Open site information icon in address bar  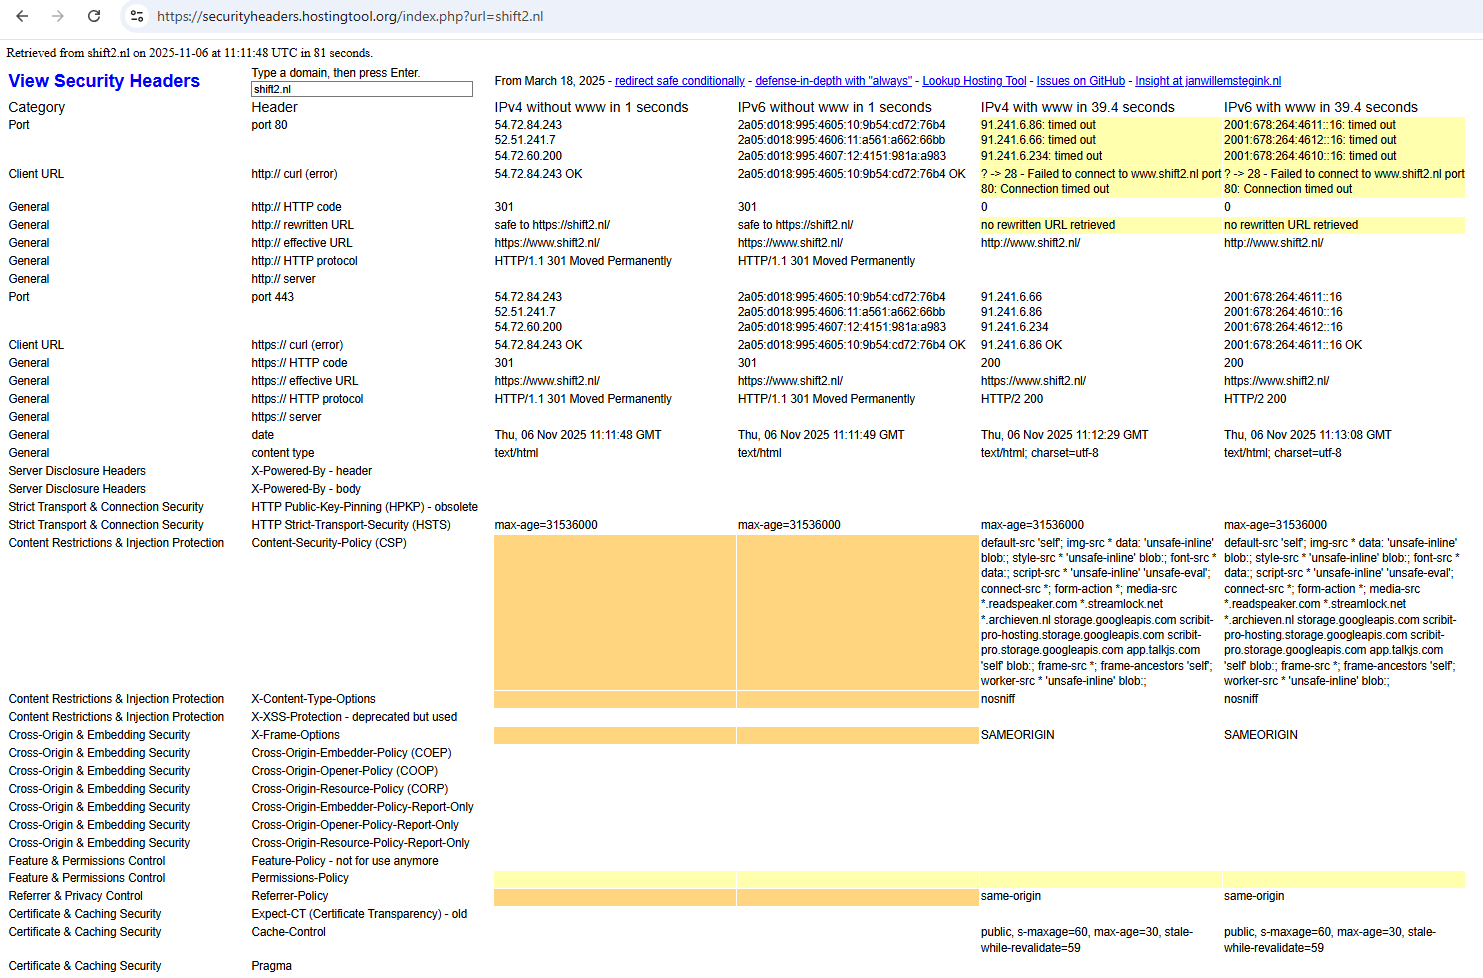(137, 16)
